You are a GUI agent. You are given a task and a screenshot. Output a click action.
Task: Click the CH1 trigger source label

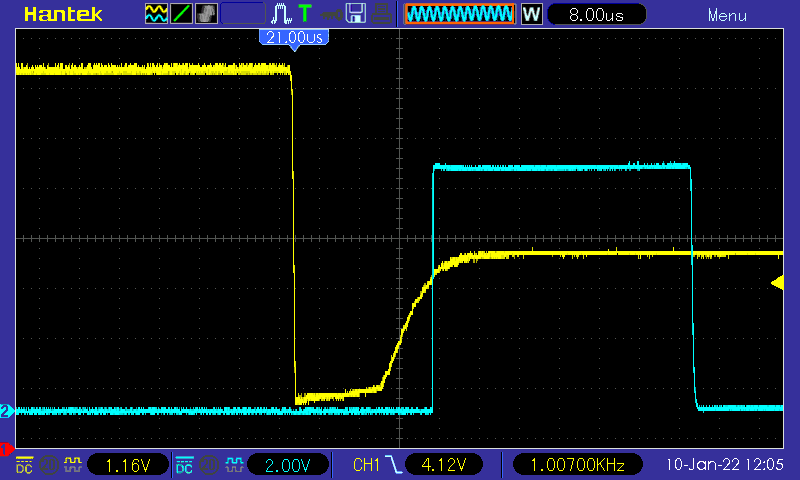click(x=366, y=465)
